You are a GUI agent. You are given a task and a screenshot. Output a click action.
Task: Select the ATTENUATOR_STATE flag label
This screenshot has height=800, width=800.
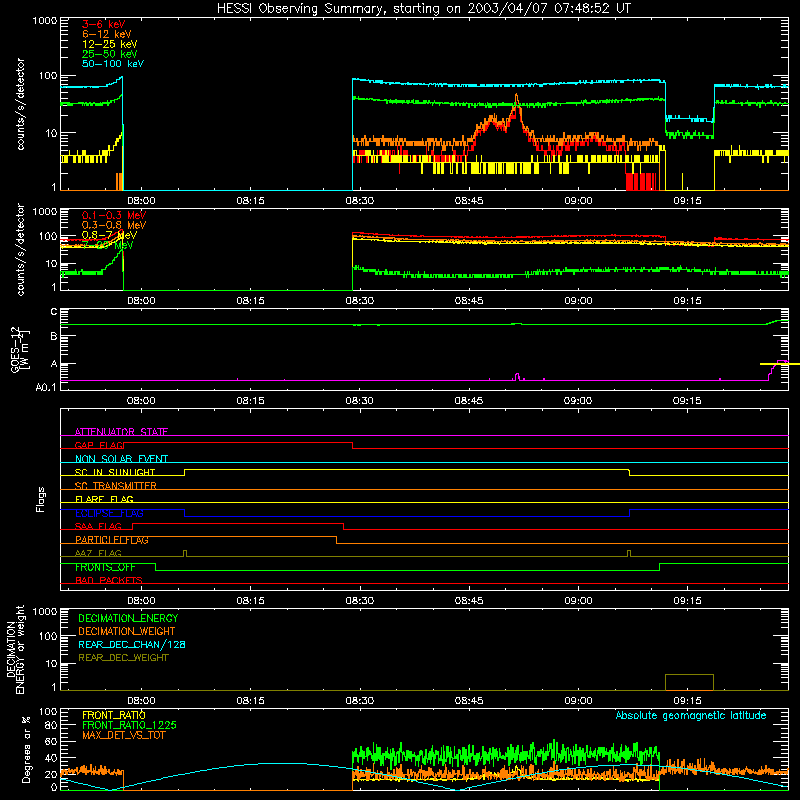121,432
